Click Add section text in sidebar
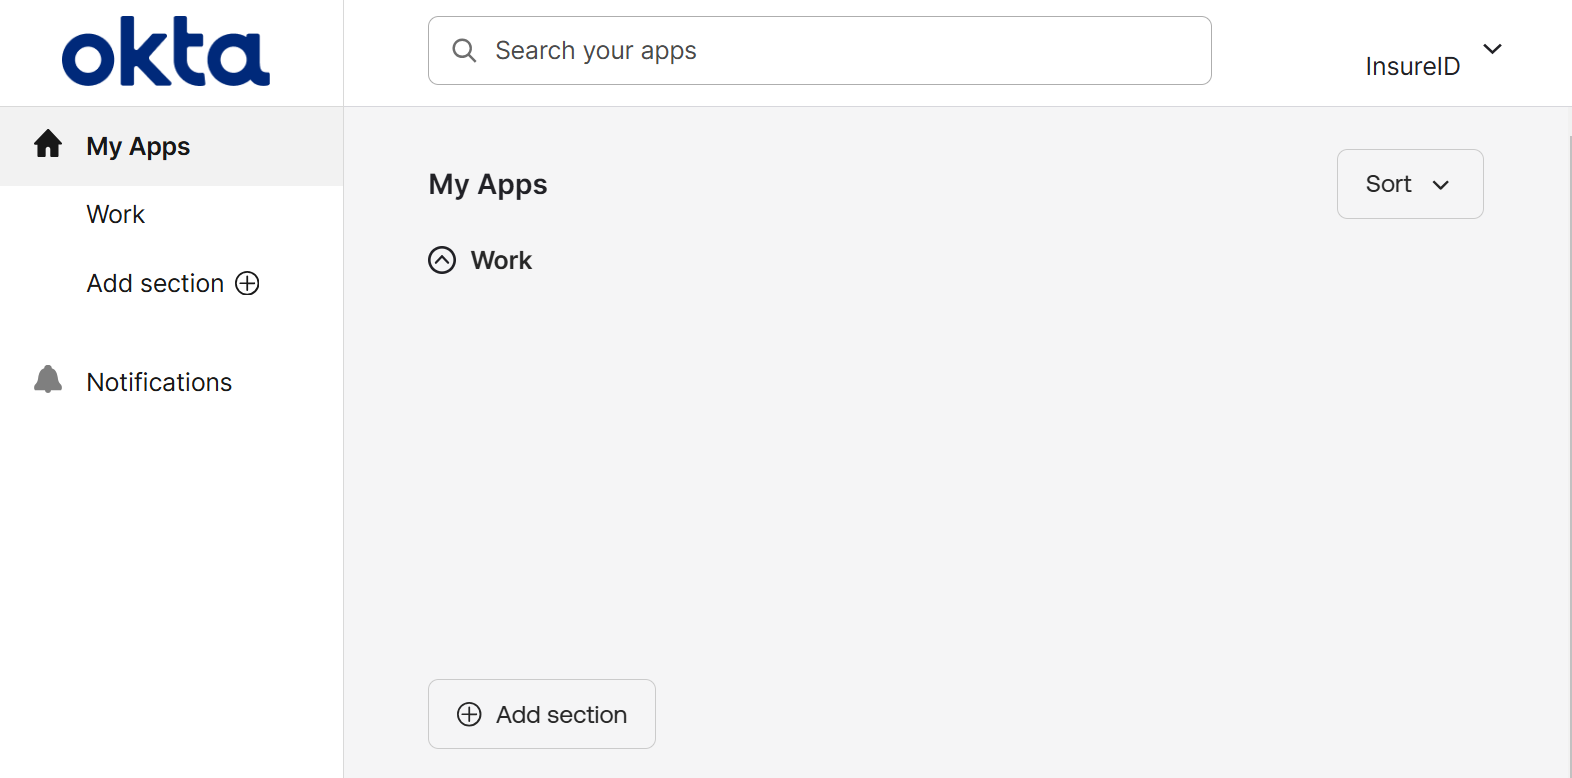 (155, 283)
